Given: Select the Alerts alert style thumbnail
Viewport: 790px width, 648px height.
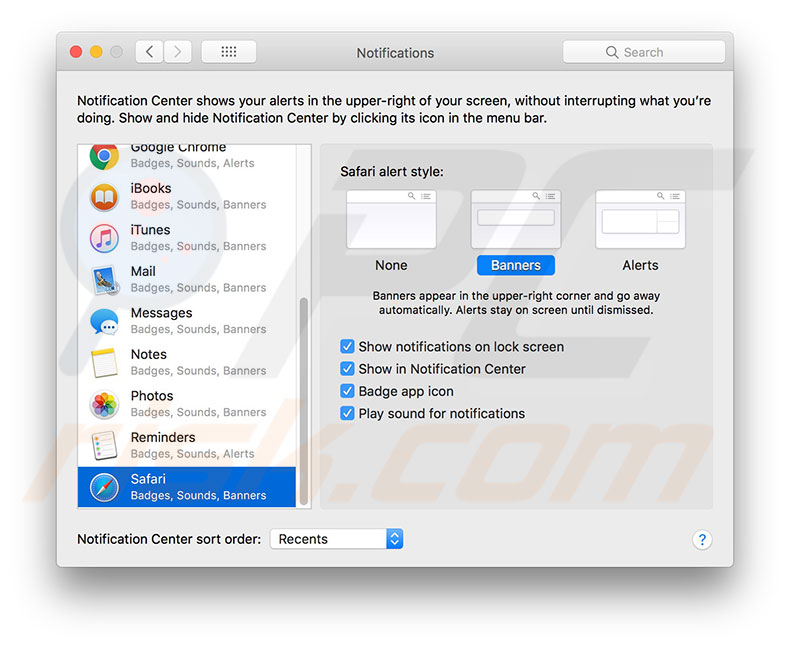Looking at the screenshot, I should (x=640, y=219).
